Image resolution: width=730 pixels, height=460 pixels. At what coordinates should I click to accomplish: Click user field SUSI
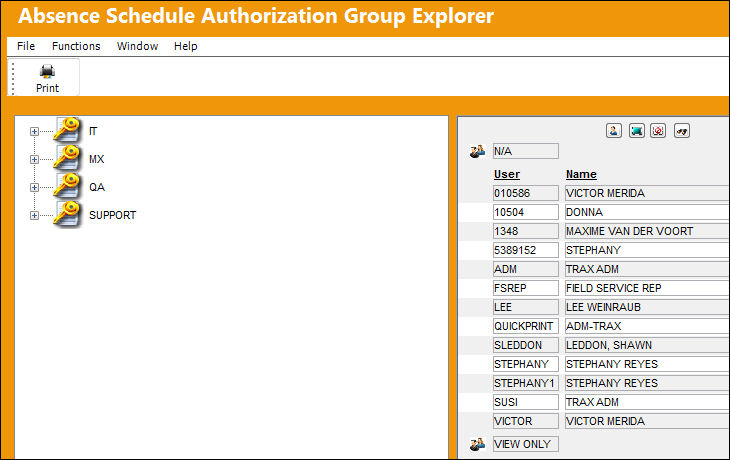pyautogui.click(x=526, y=402)
